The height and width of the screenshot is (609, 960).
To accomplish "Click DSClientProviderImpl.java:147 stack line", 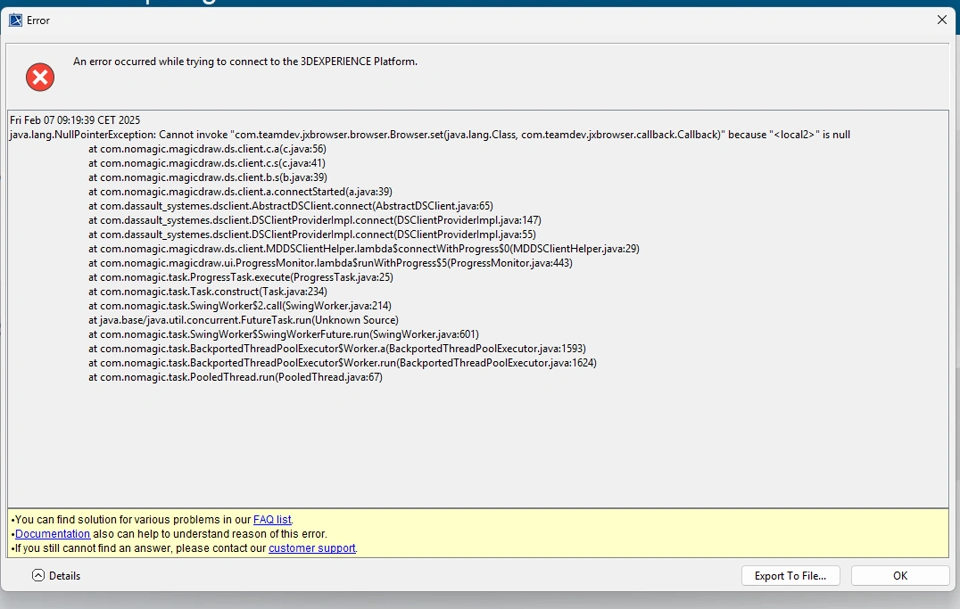I will [315, 220].
